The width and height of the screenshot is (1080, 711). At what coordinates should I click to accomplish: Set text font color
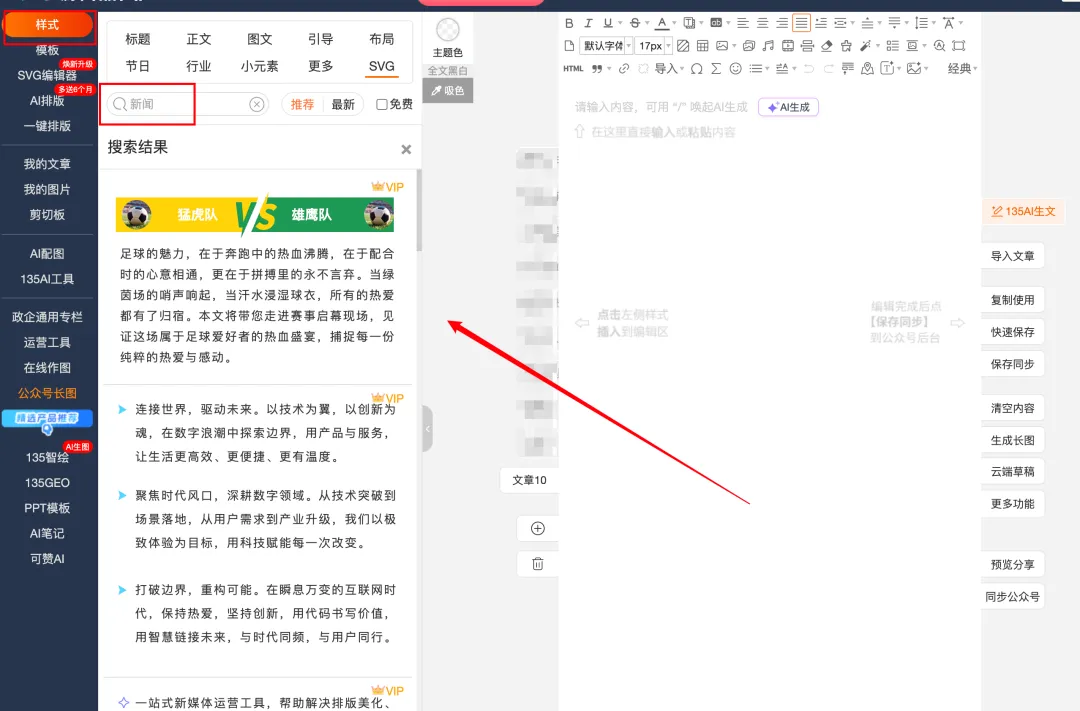tap(662, 23)
